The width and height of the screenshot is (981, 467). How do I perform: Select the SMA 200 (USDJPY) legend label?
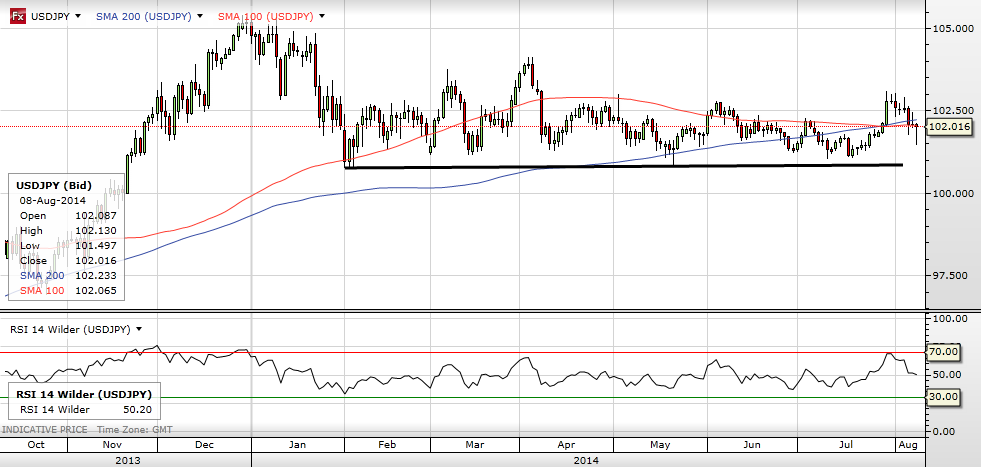[x=143, y=16]
